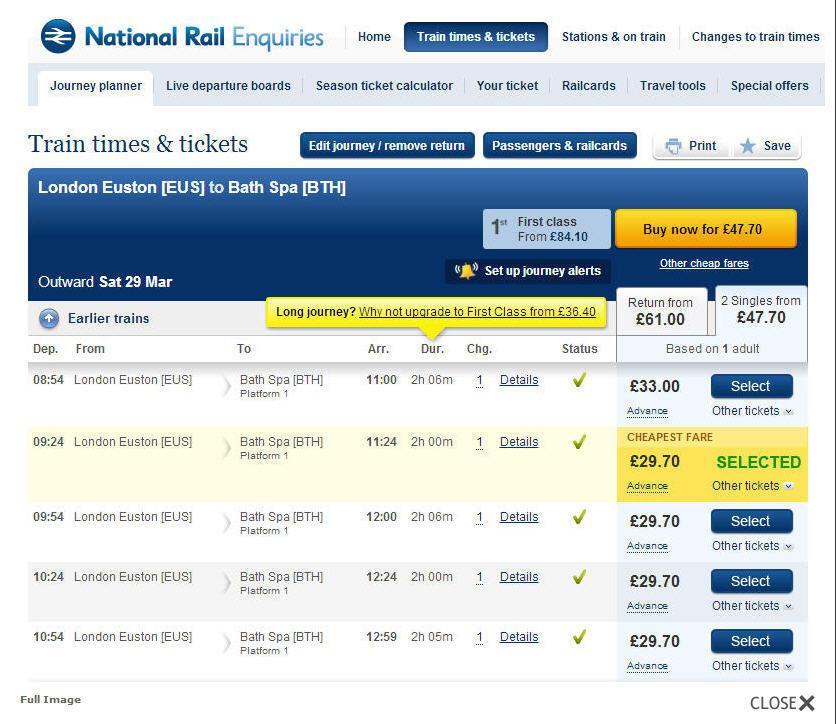Expand Other tickets for the 10:54 train
Screen dimensions: 836x724
[x=752, y=666]
